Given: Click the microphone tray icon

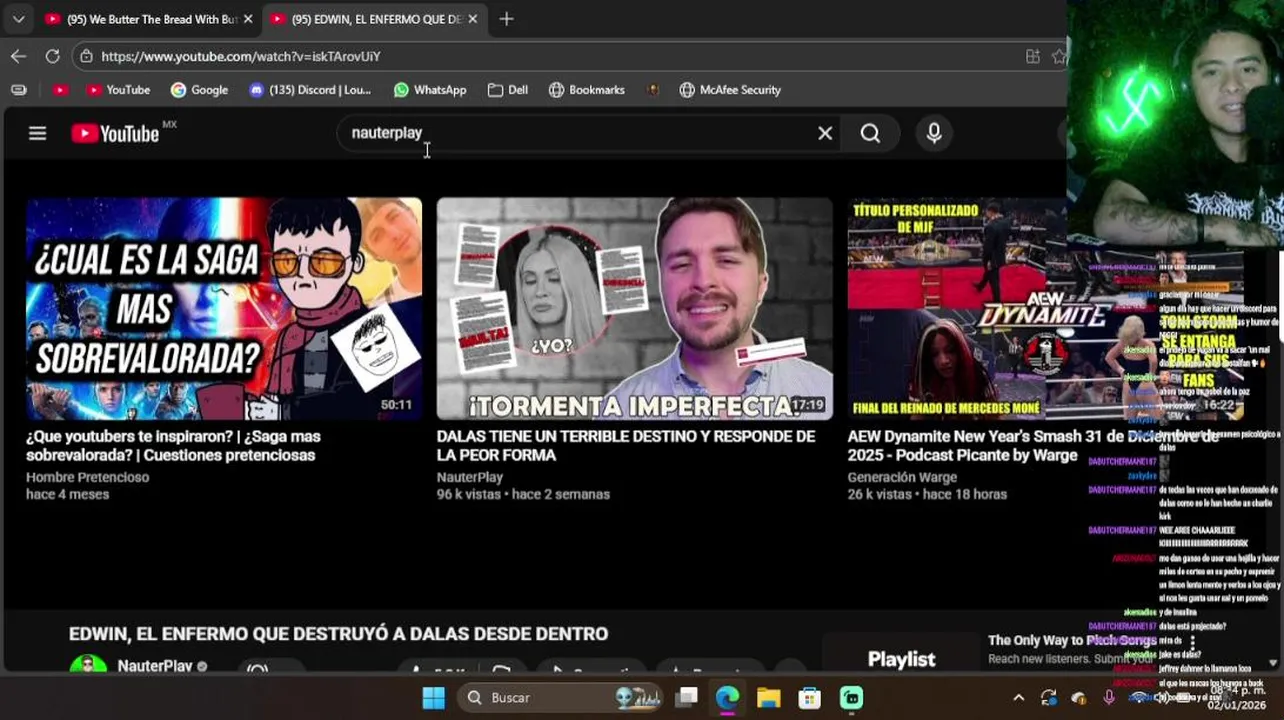Looking at the screenshot, I should pos(1109,698).
